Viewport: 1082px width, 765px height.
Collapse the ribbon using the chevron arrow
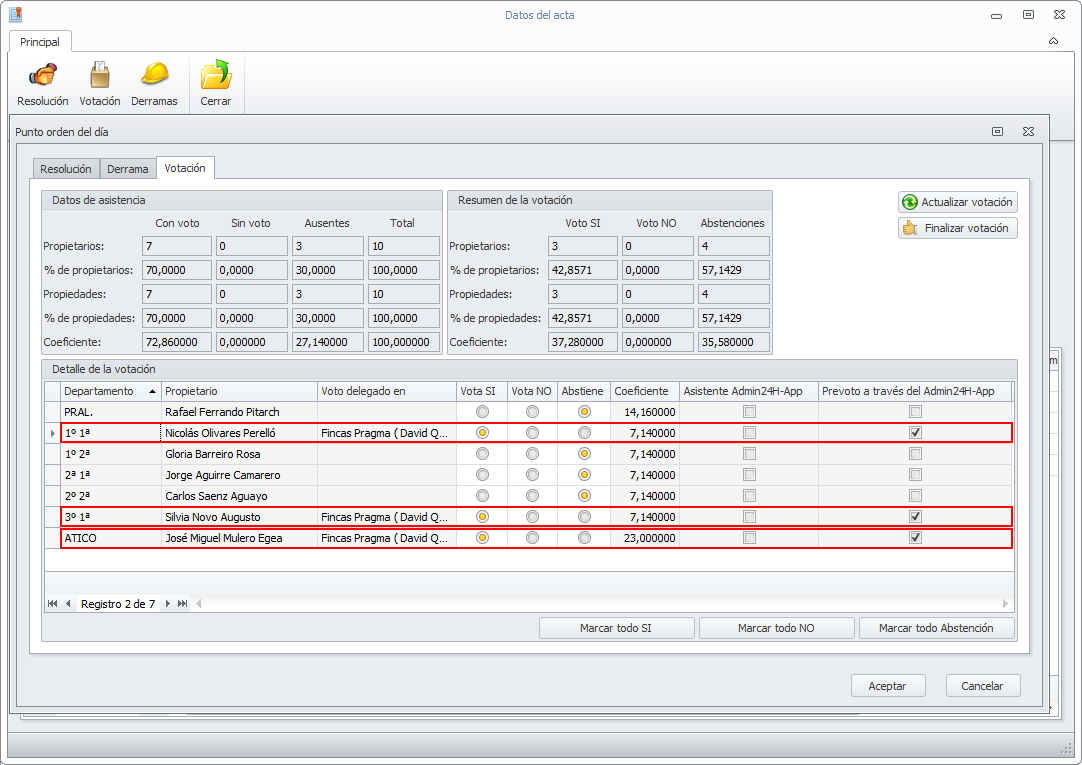(x=1053, y=41)
